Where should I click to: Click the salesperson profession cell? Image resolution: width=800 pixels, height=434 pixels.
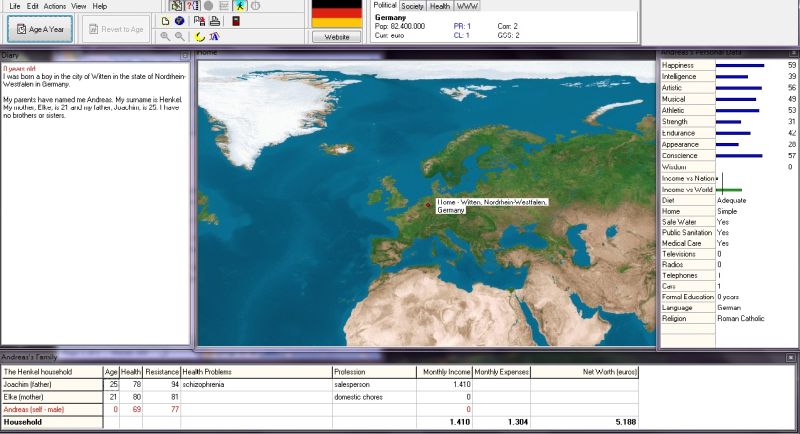[x=374, y=385]
